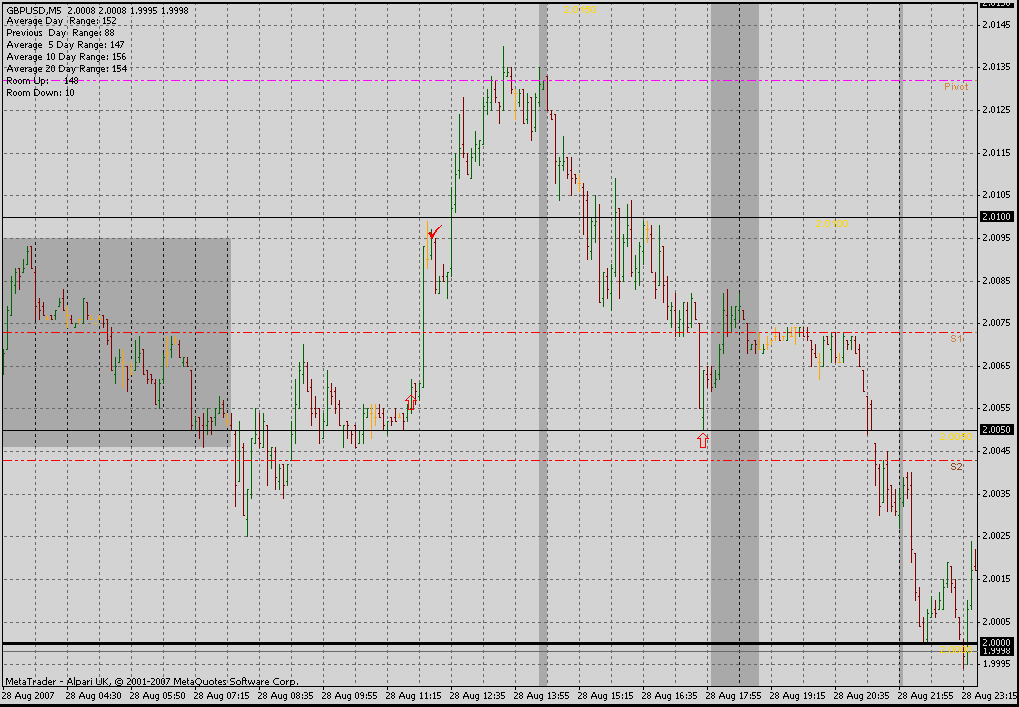Viewport: 1019px width, 707px height.
Task: Click the 28 Aug 08:35 time label
Action: click(x=285, y=696)
